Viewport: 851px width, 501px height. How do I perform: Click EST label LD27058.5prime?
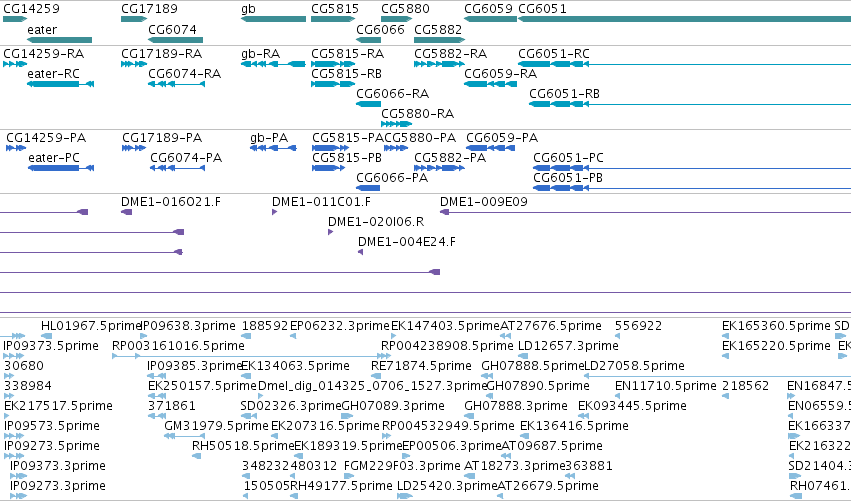click(634, 366)
